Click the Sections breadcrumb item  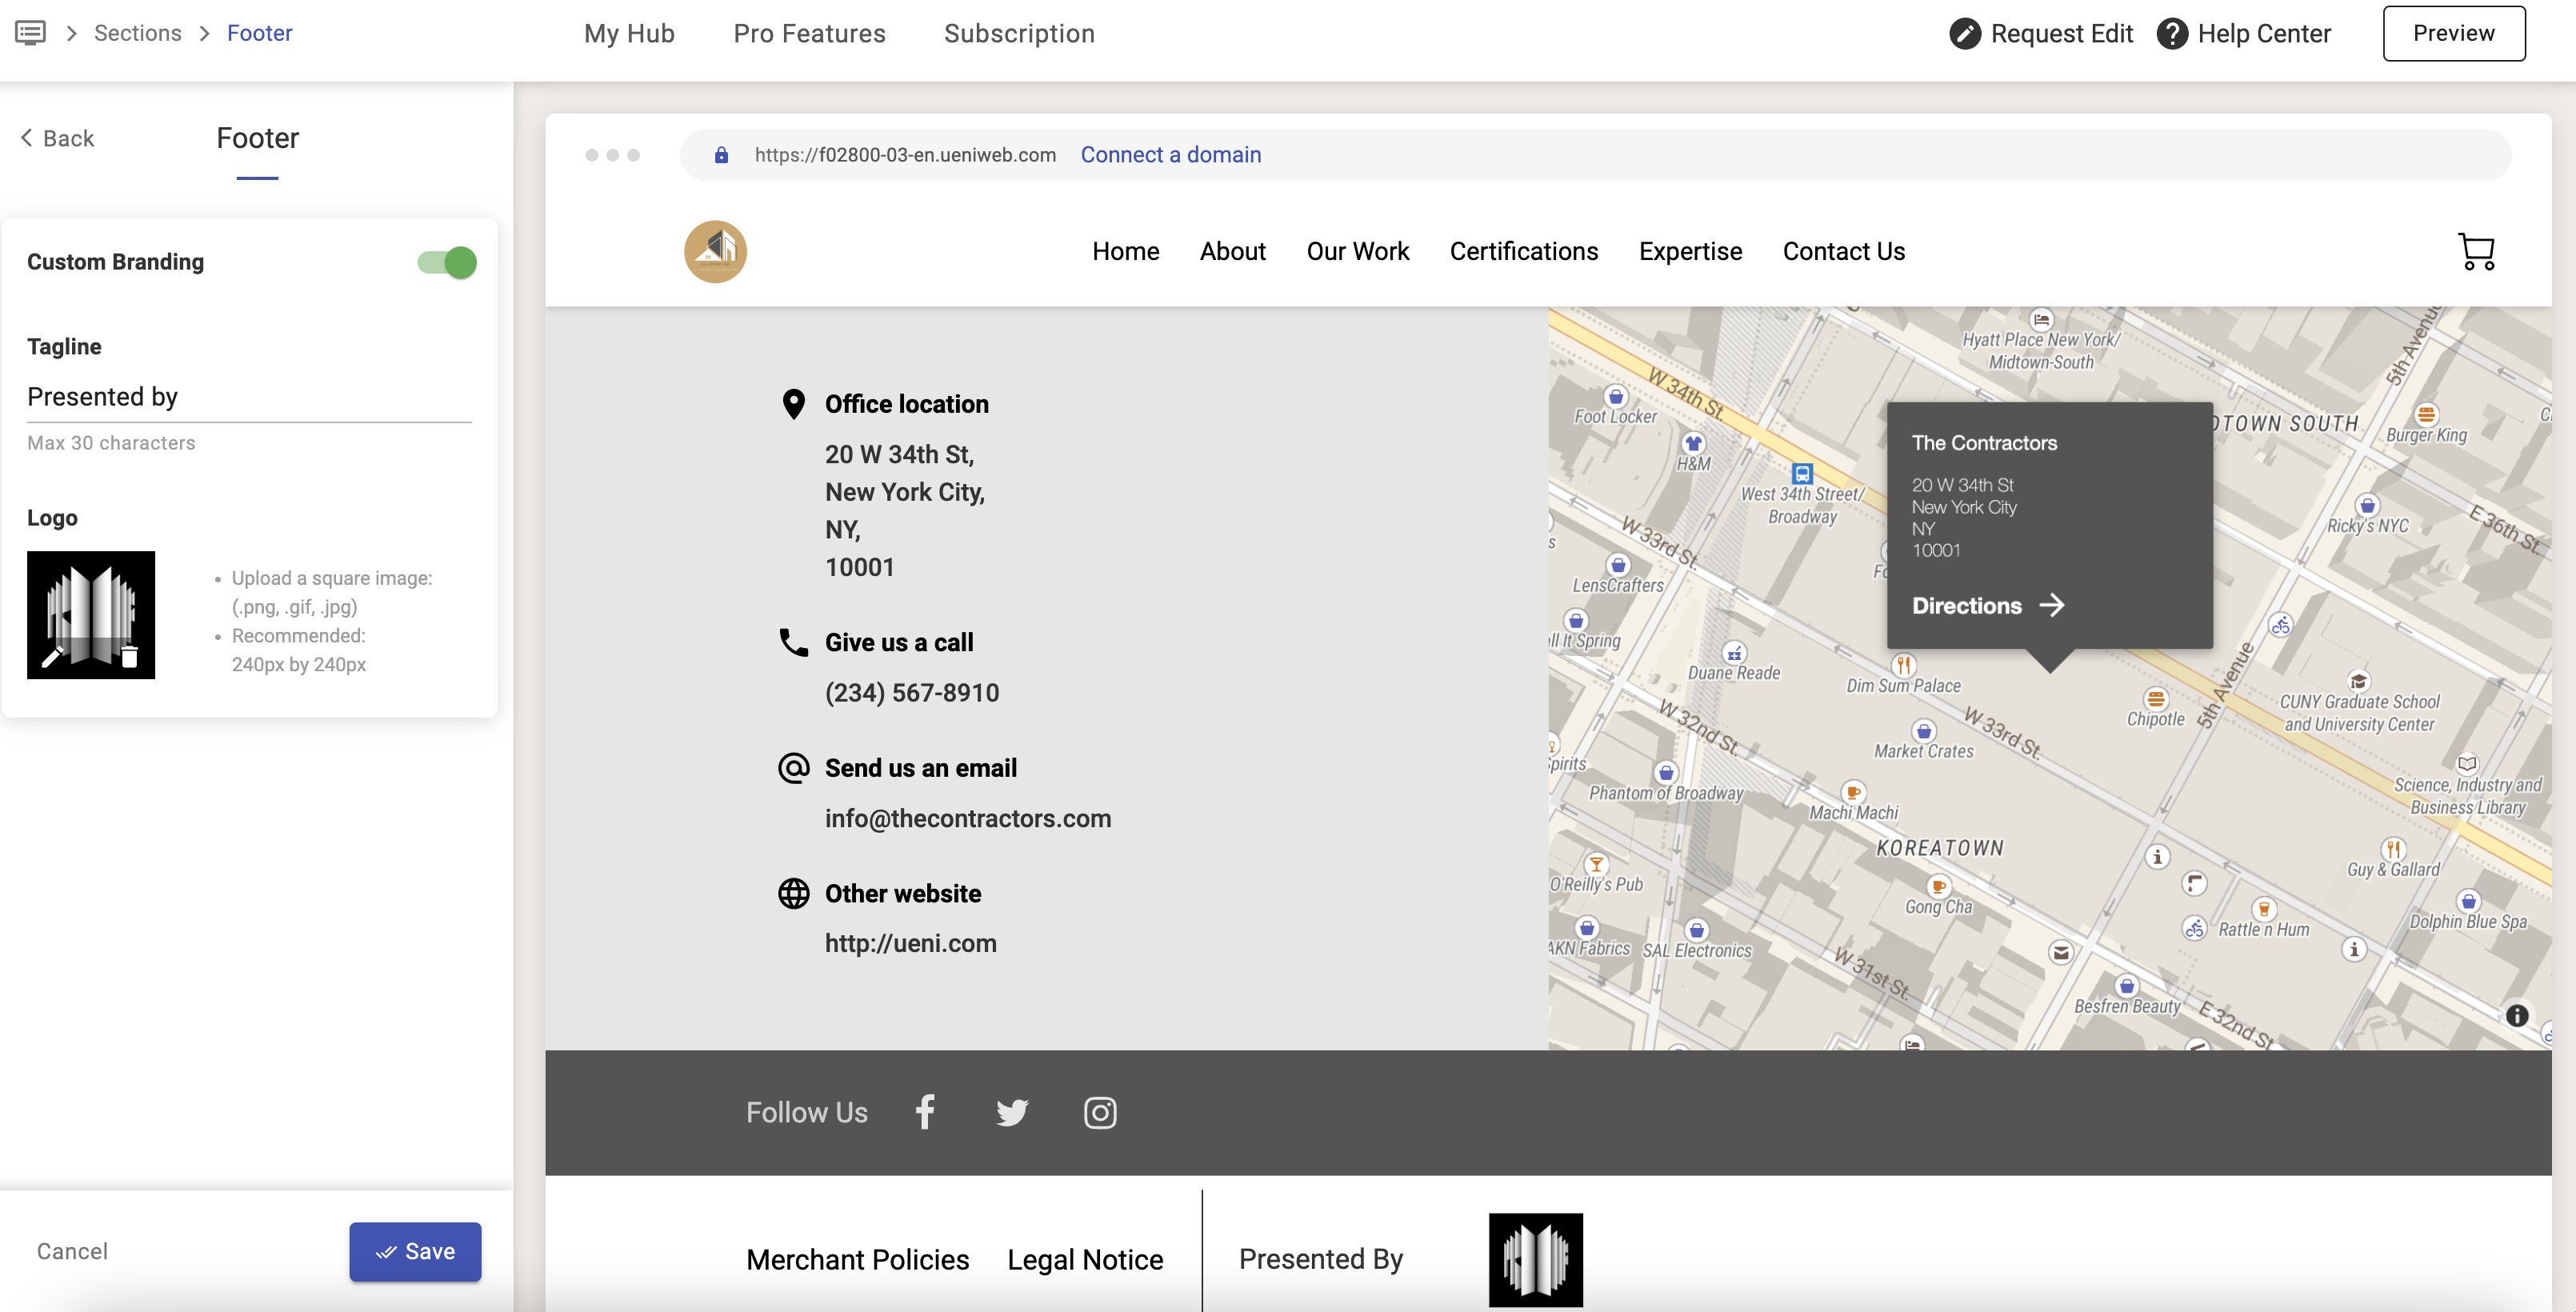tap(138, 33)
